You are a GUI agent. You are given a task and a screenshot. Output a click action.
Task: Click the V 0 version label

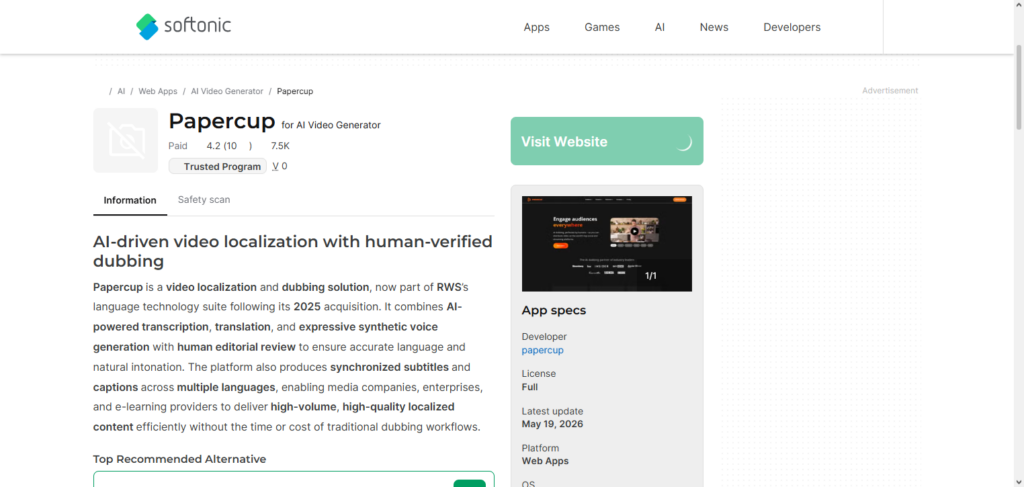(280, 166)
